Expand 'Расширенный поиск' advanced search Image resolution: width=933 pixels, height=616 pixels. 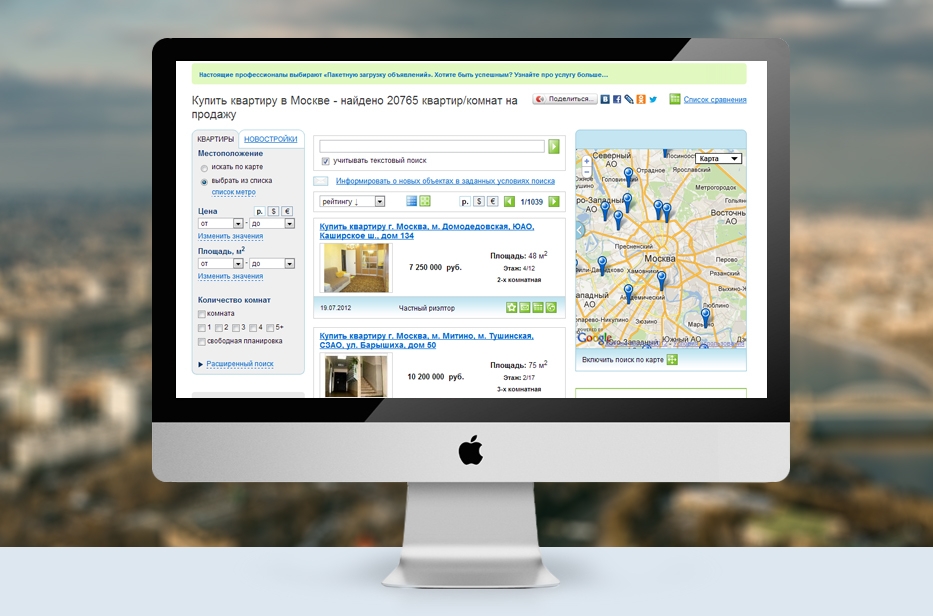[239, 364]
